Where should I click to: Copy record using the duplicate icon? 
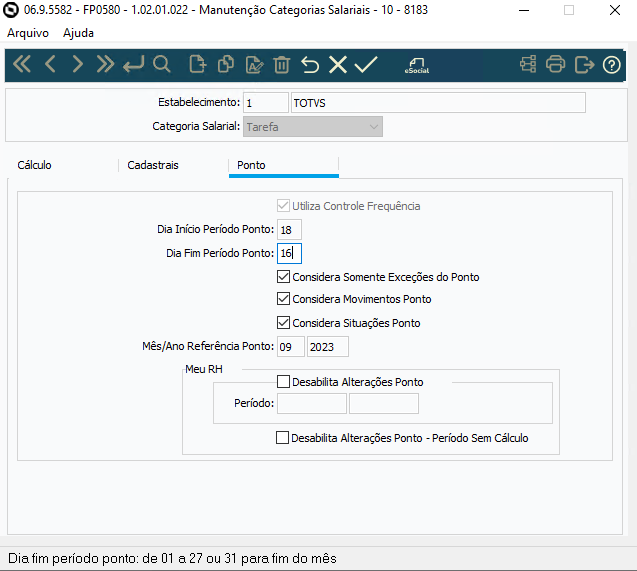click(x=226, y=65)
